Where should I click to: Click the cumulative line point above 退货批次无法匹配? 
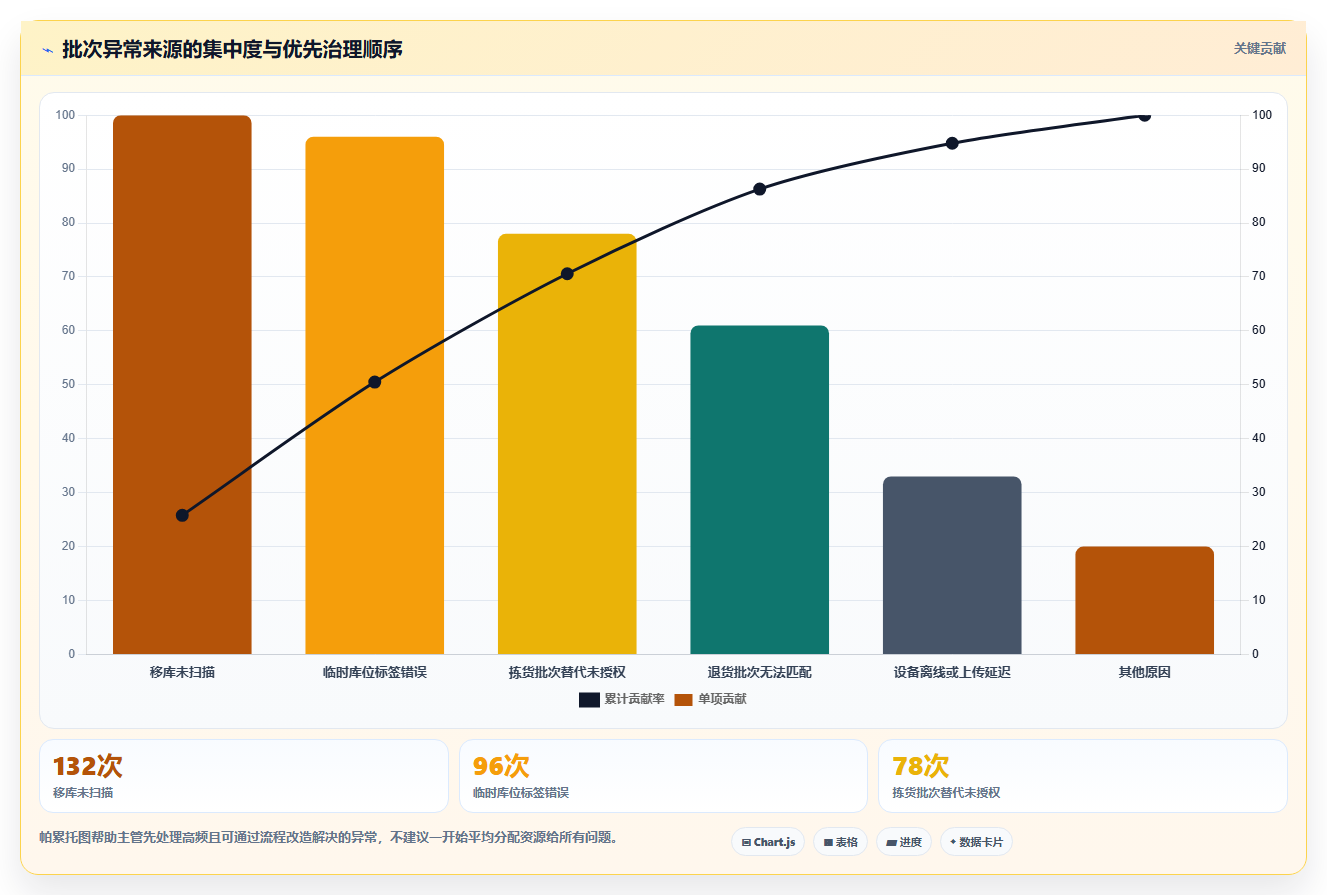pyautogui.click(x=760, y=189)
